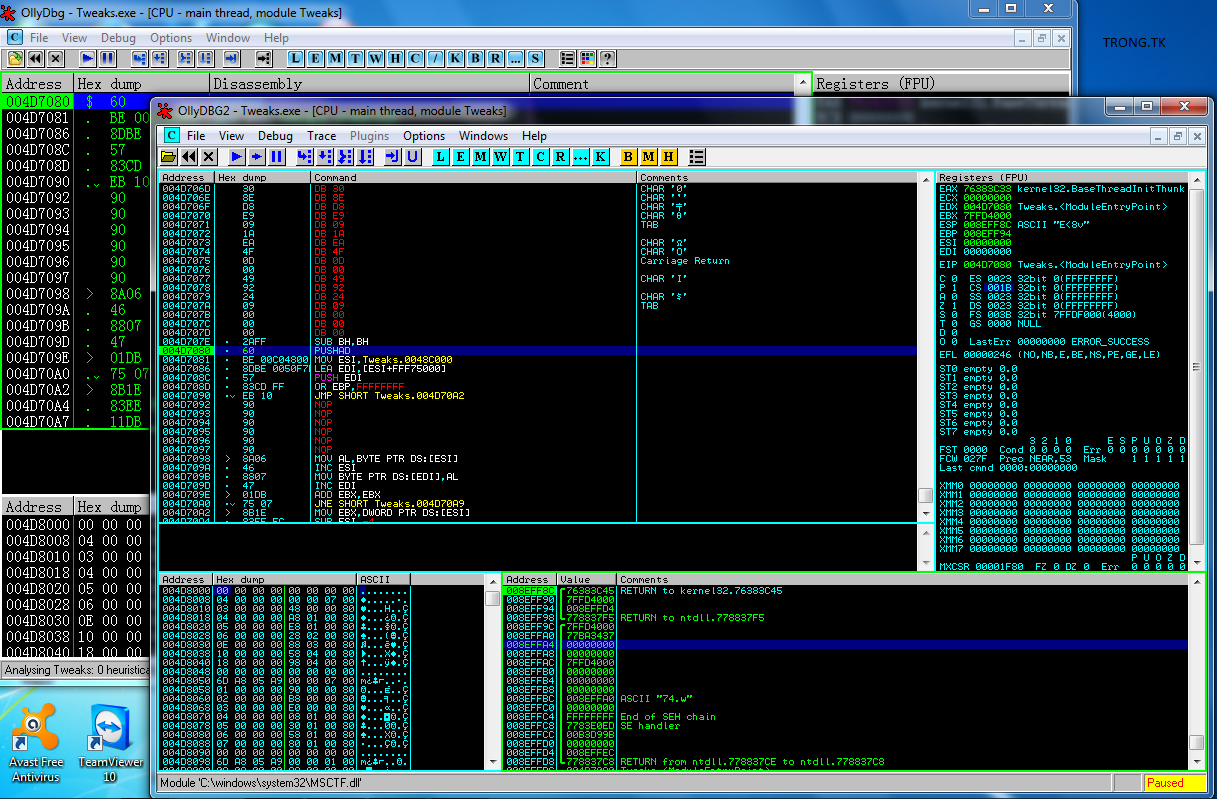Open Threads via OllyDBG2's T icon
Viewport: 1217px width, 799px height.
click(520, 157)
